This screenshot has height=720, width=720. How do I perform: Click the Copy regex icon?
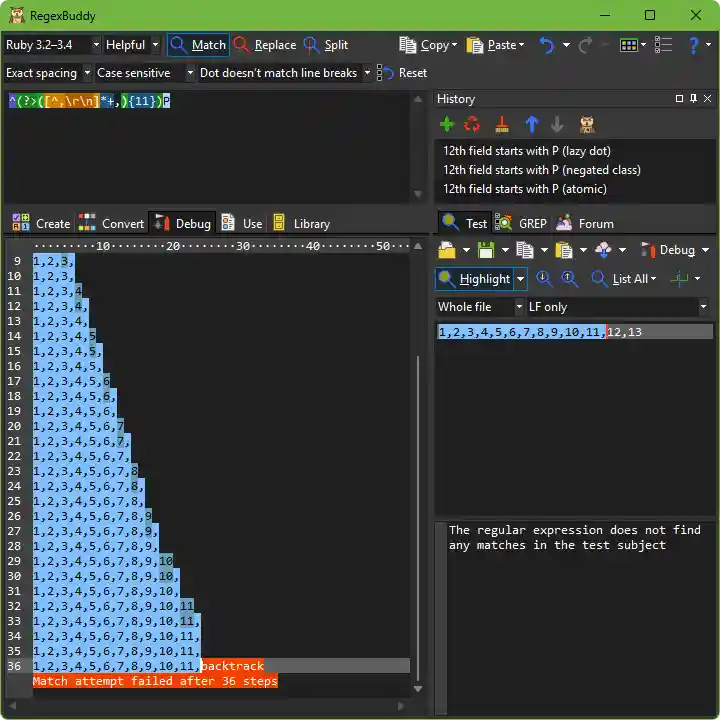coord(408,45)
